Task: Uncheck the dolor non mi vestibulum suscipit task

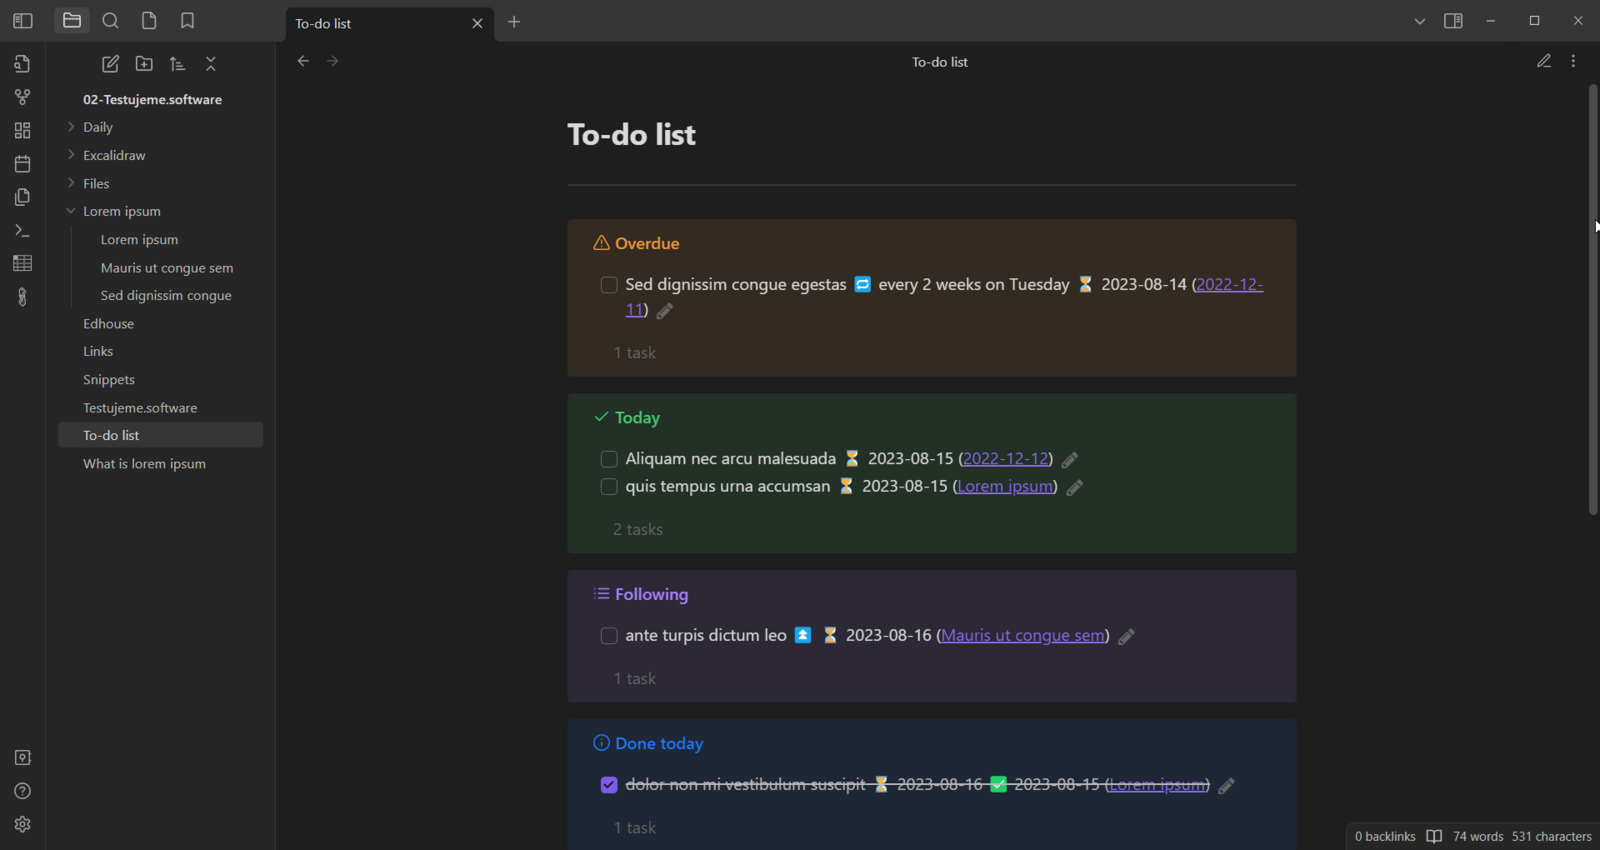Action: pos(609,785)
